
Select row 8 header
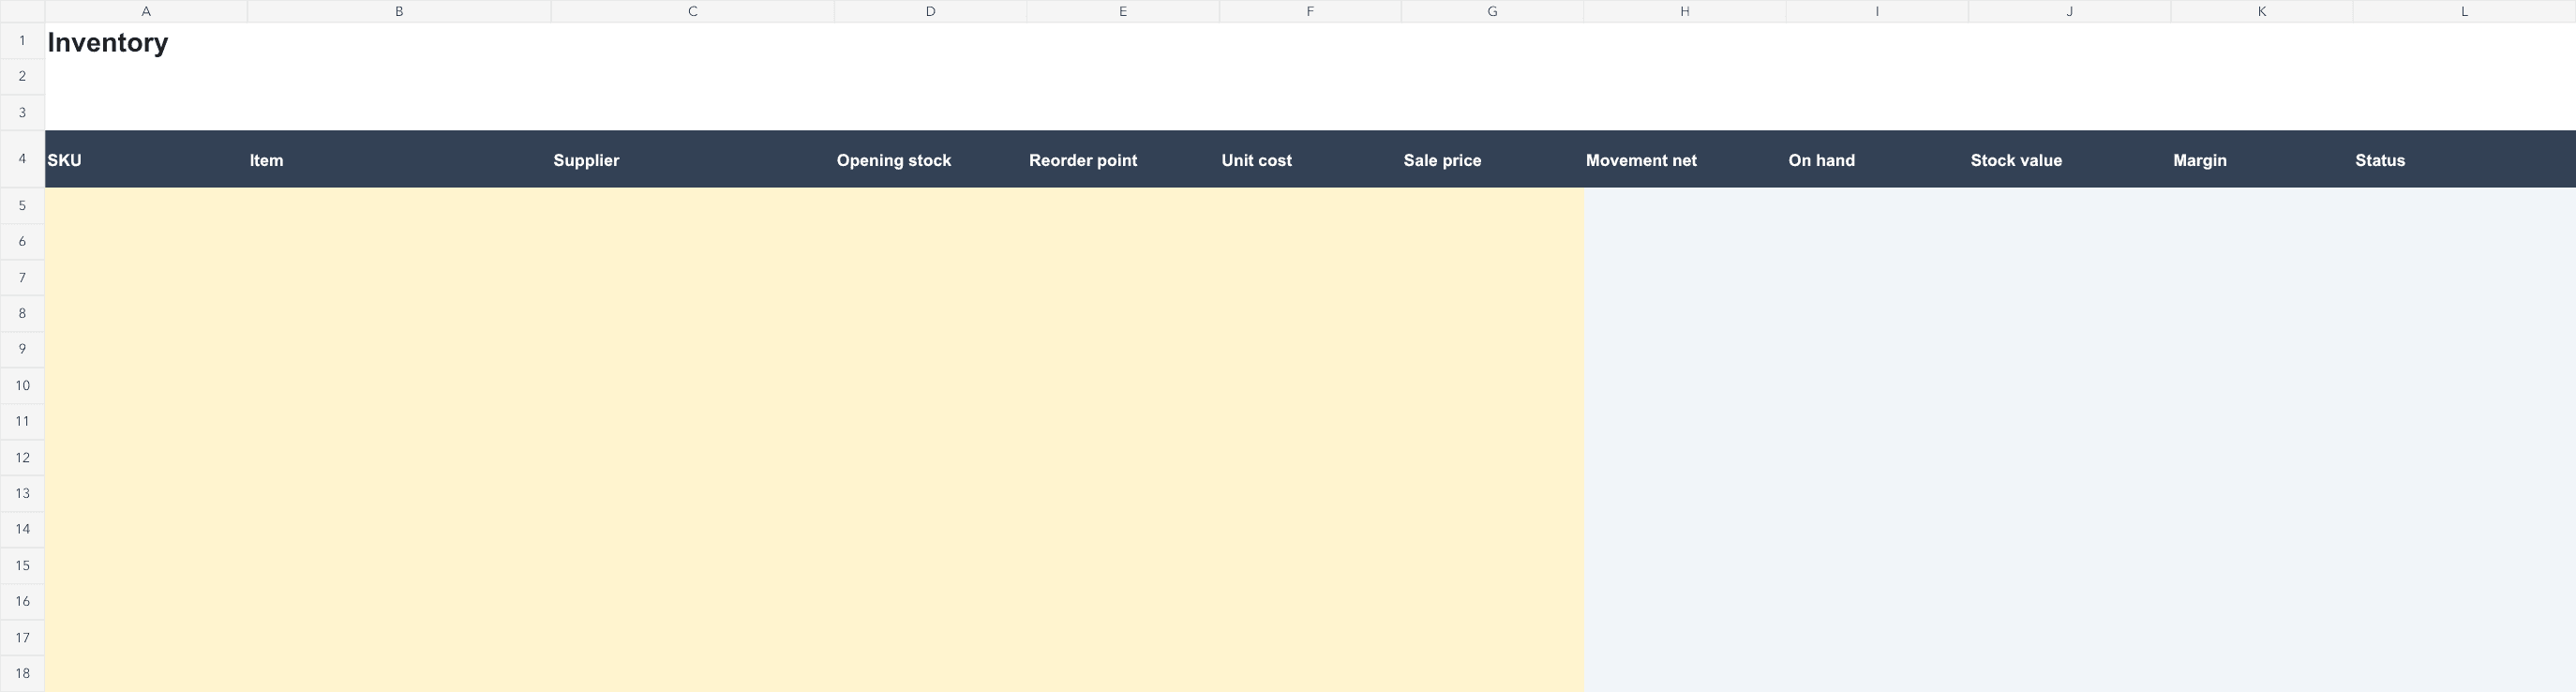click(x=22, y=313)
